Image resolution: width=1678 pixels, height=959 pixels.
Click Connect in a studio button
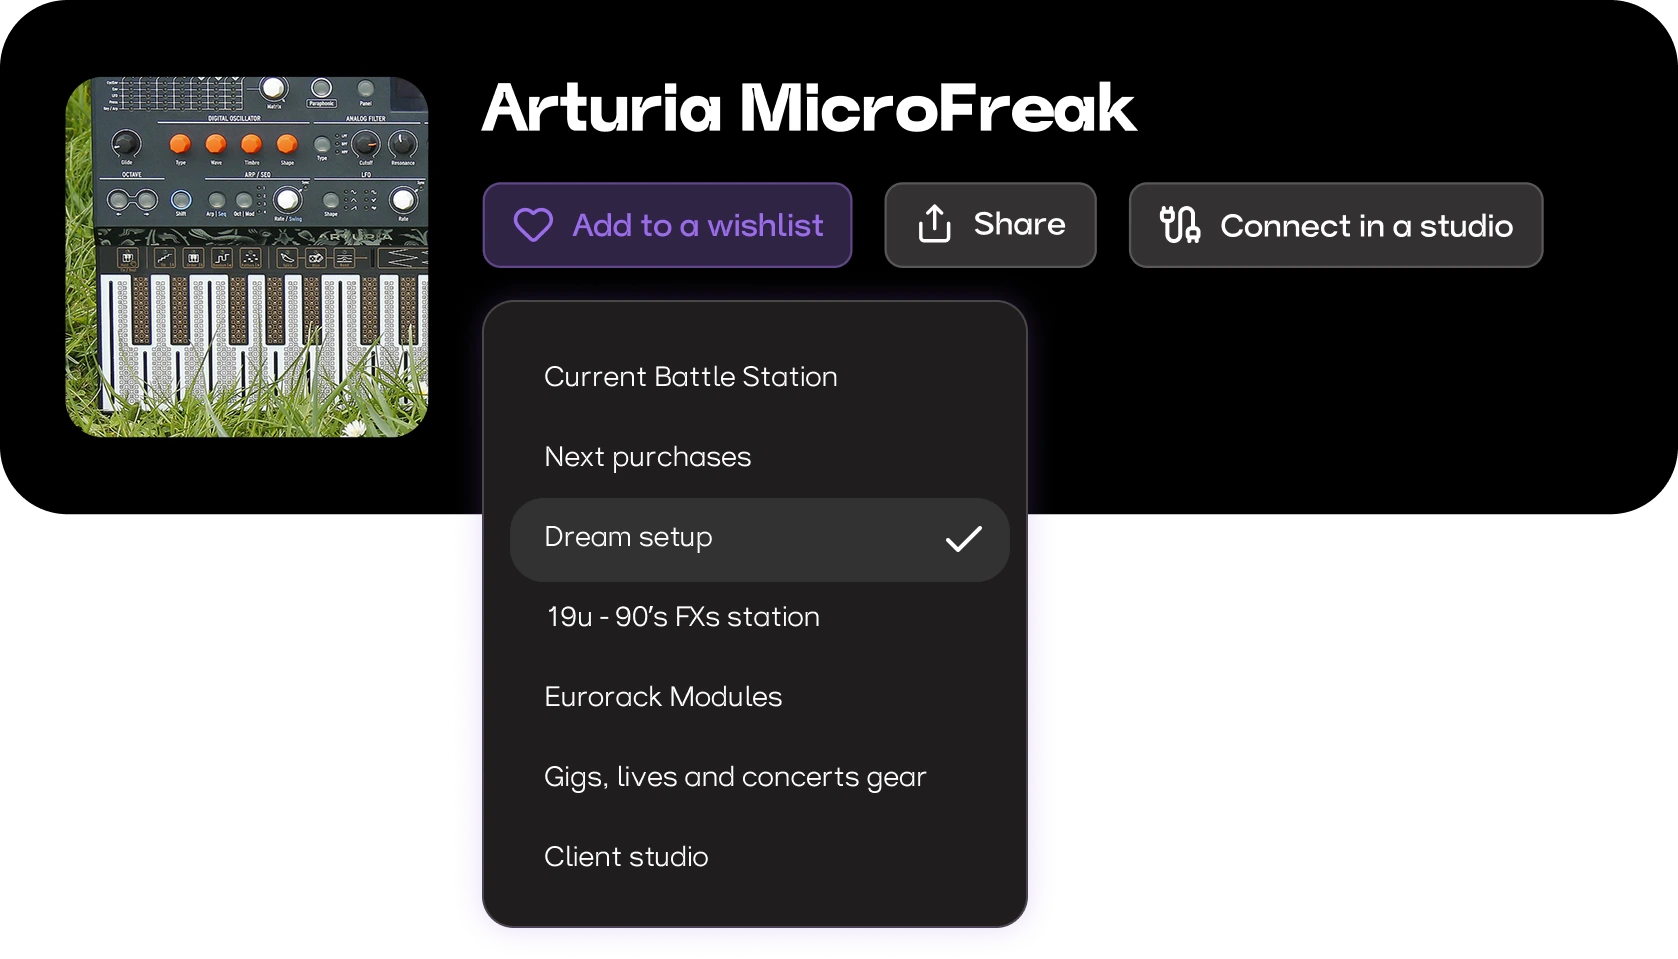[1336, 225]
